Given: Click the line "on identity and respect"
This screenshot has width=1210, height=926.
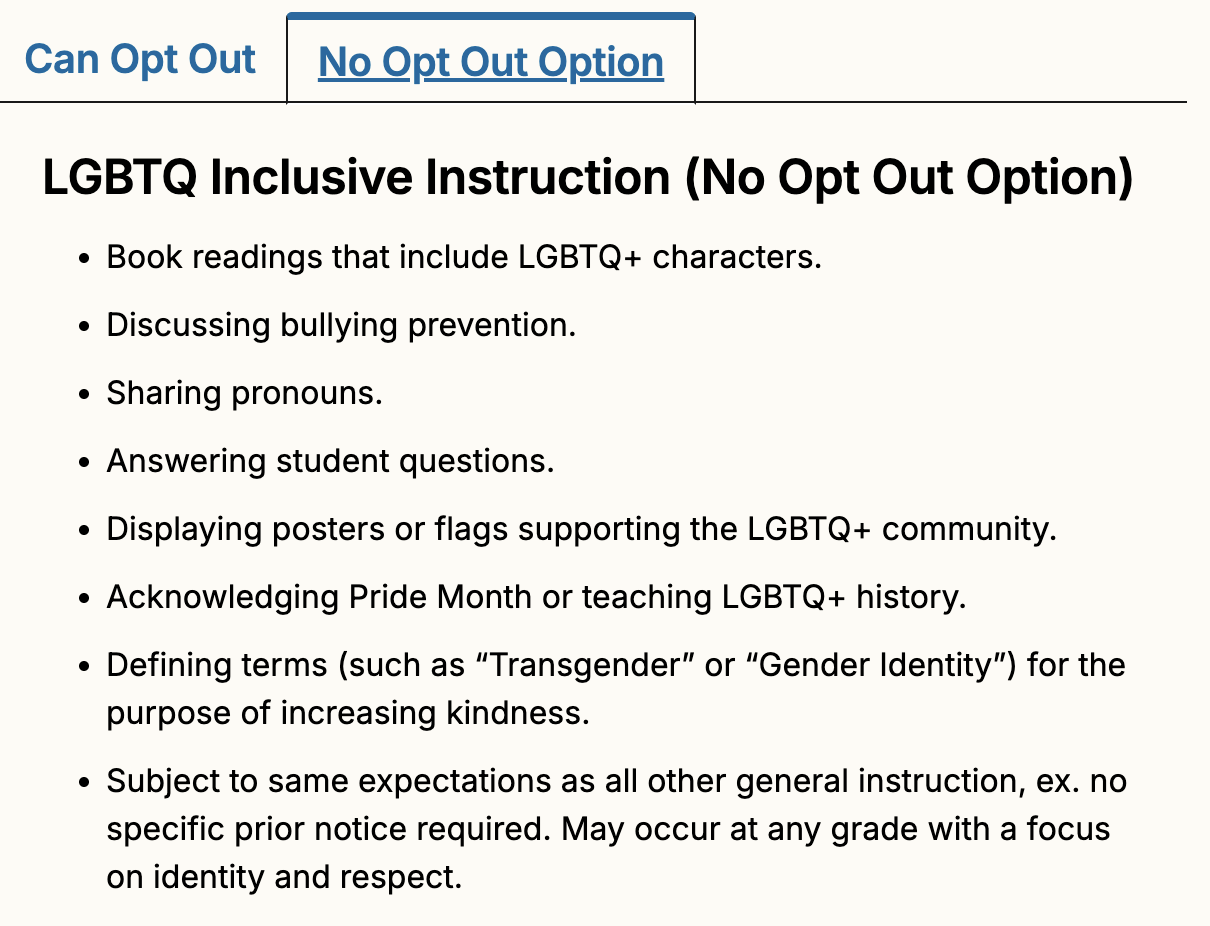Looking at the screenshot, I should click(x=284, y=877).
